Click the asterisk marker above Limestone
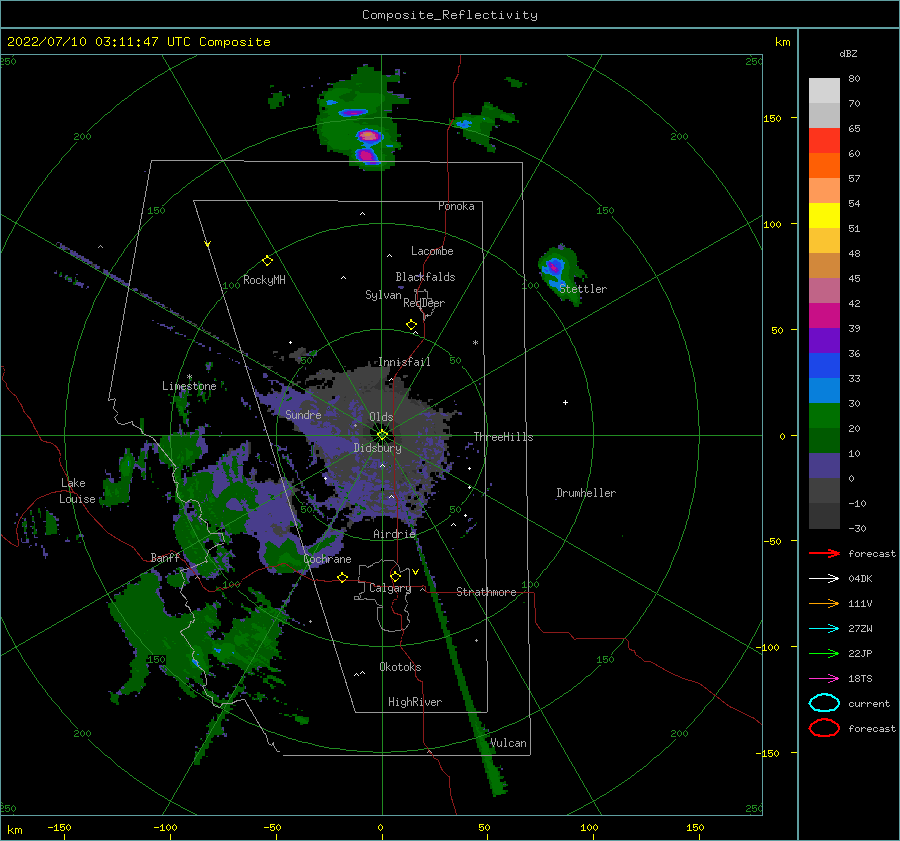900x841 pixels. [x=189, y=377]
